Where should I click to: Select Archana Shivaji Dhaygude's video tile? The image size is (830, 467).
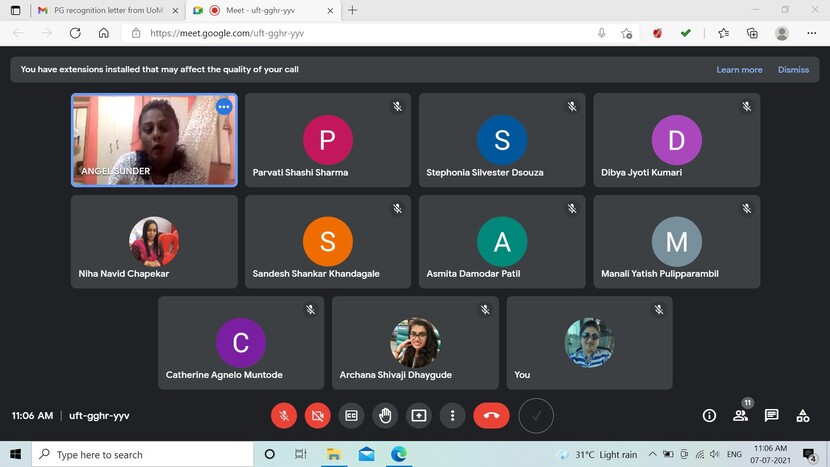(415, 342)
